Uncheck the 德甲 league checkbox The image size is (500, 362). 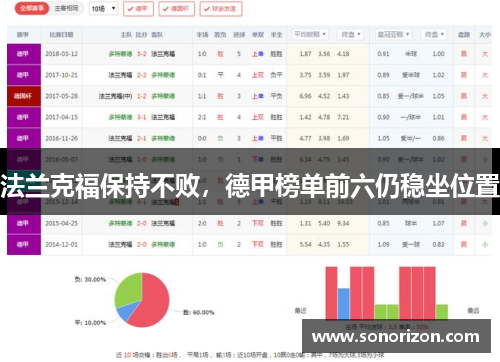138,9
